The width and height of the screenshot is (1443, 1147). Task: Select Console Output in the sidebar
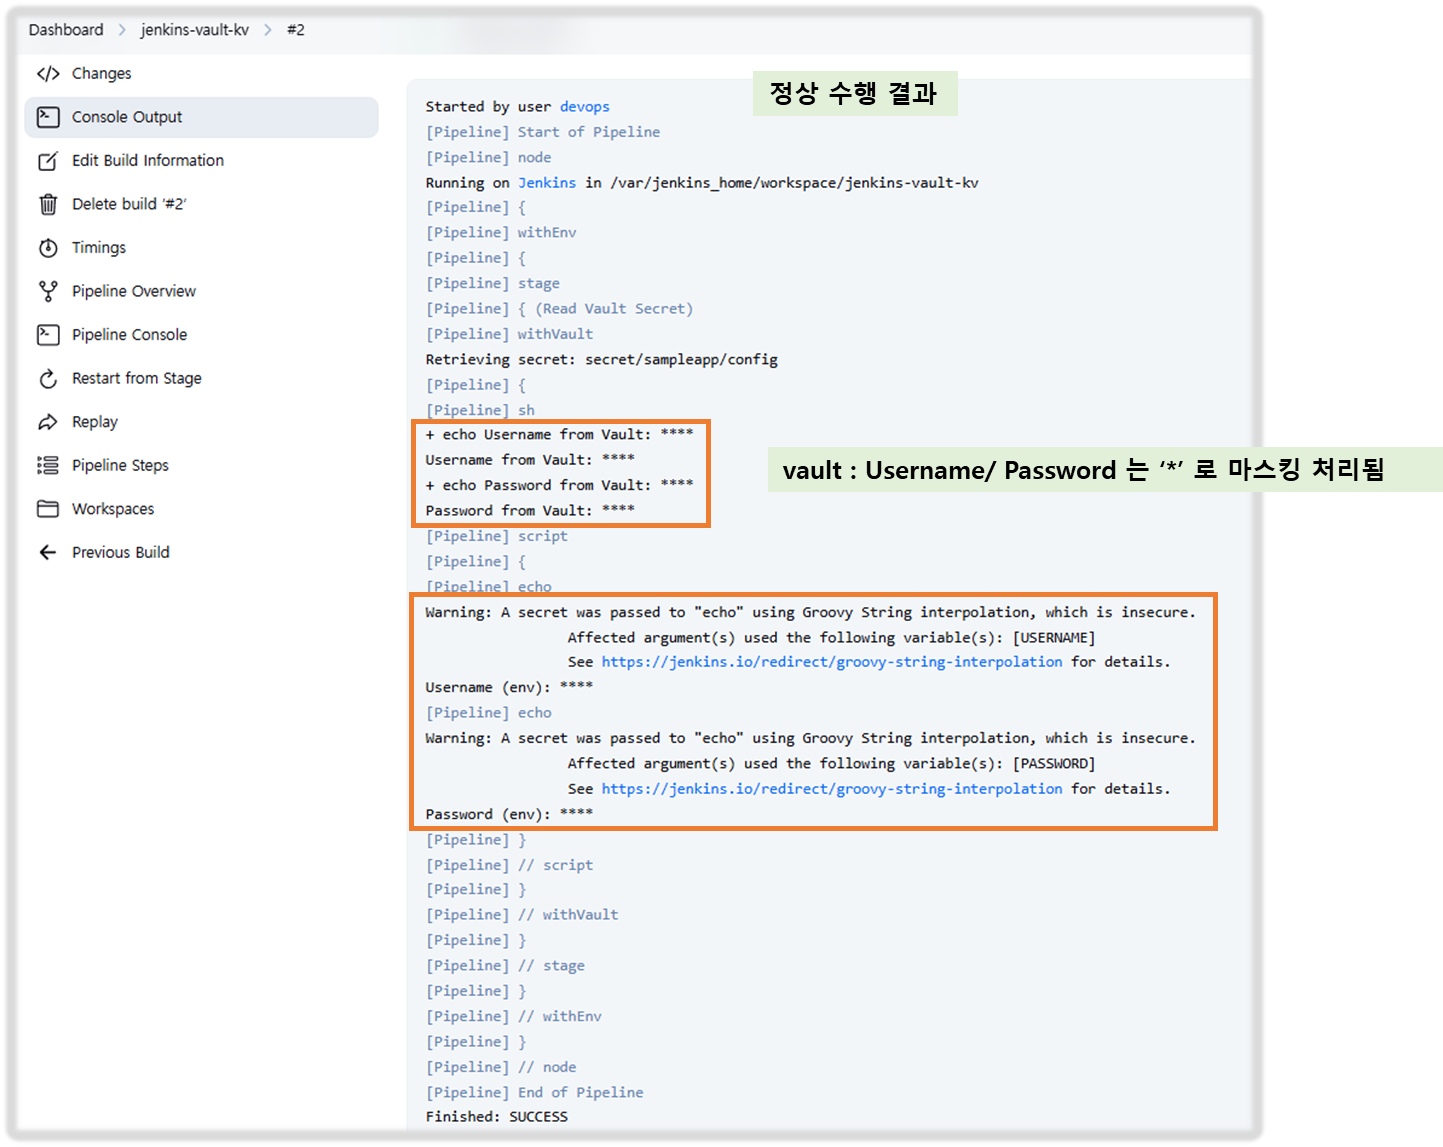(x=201, y=117)
